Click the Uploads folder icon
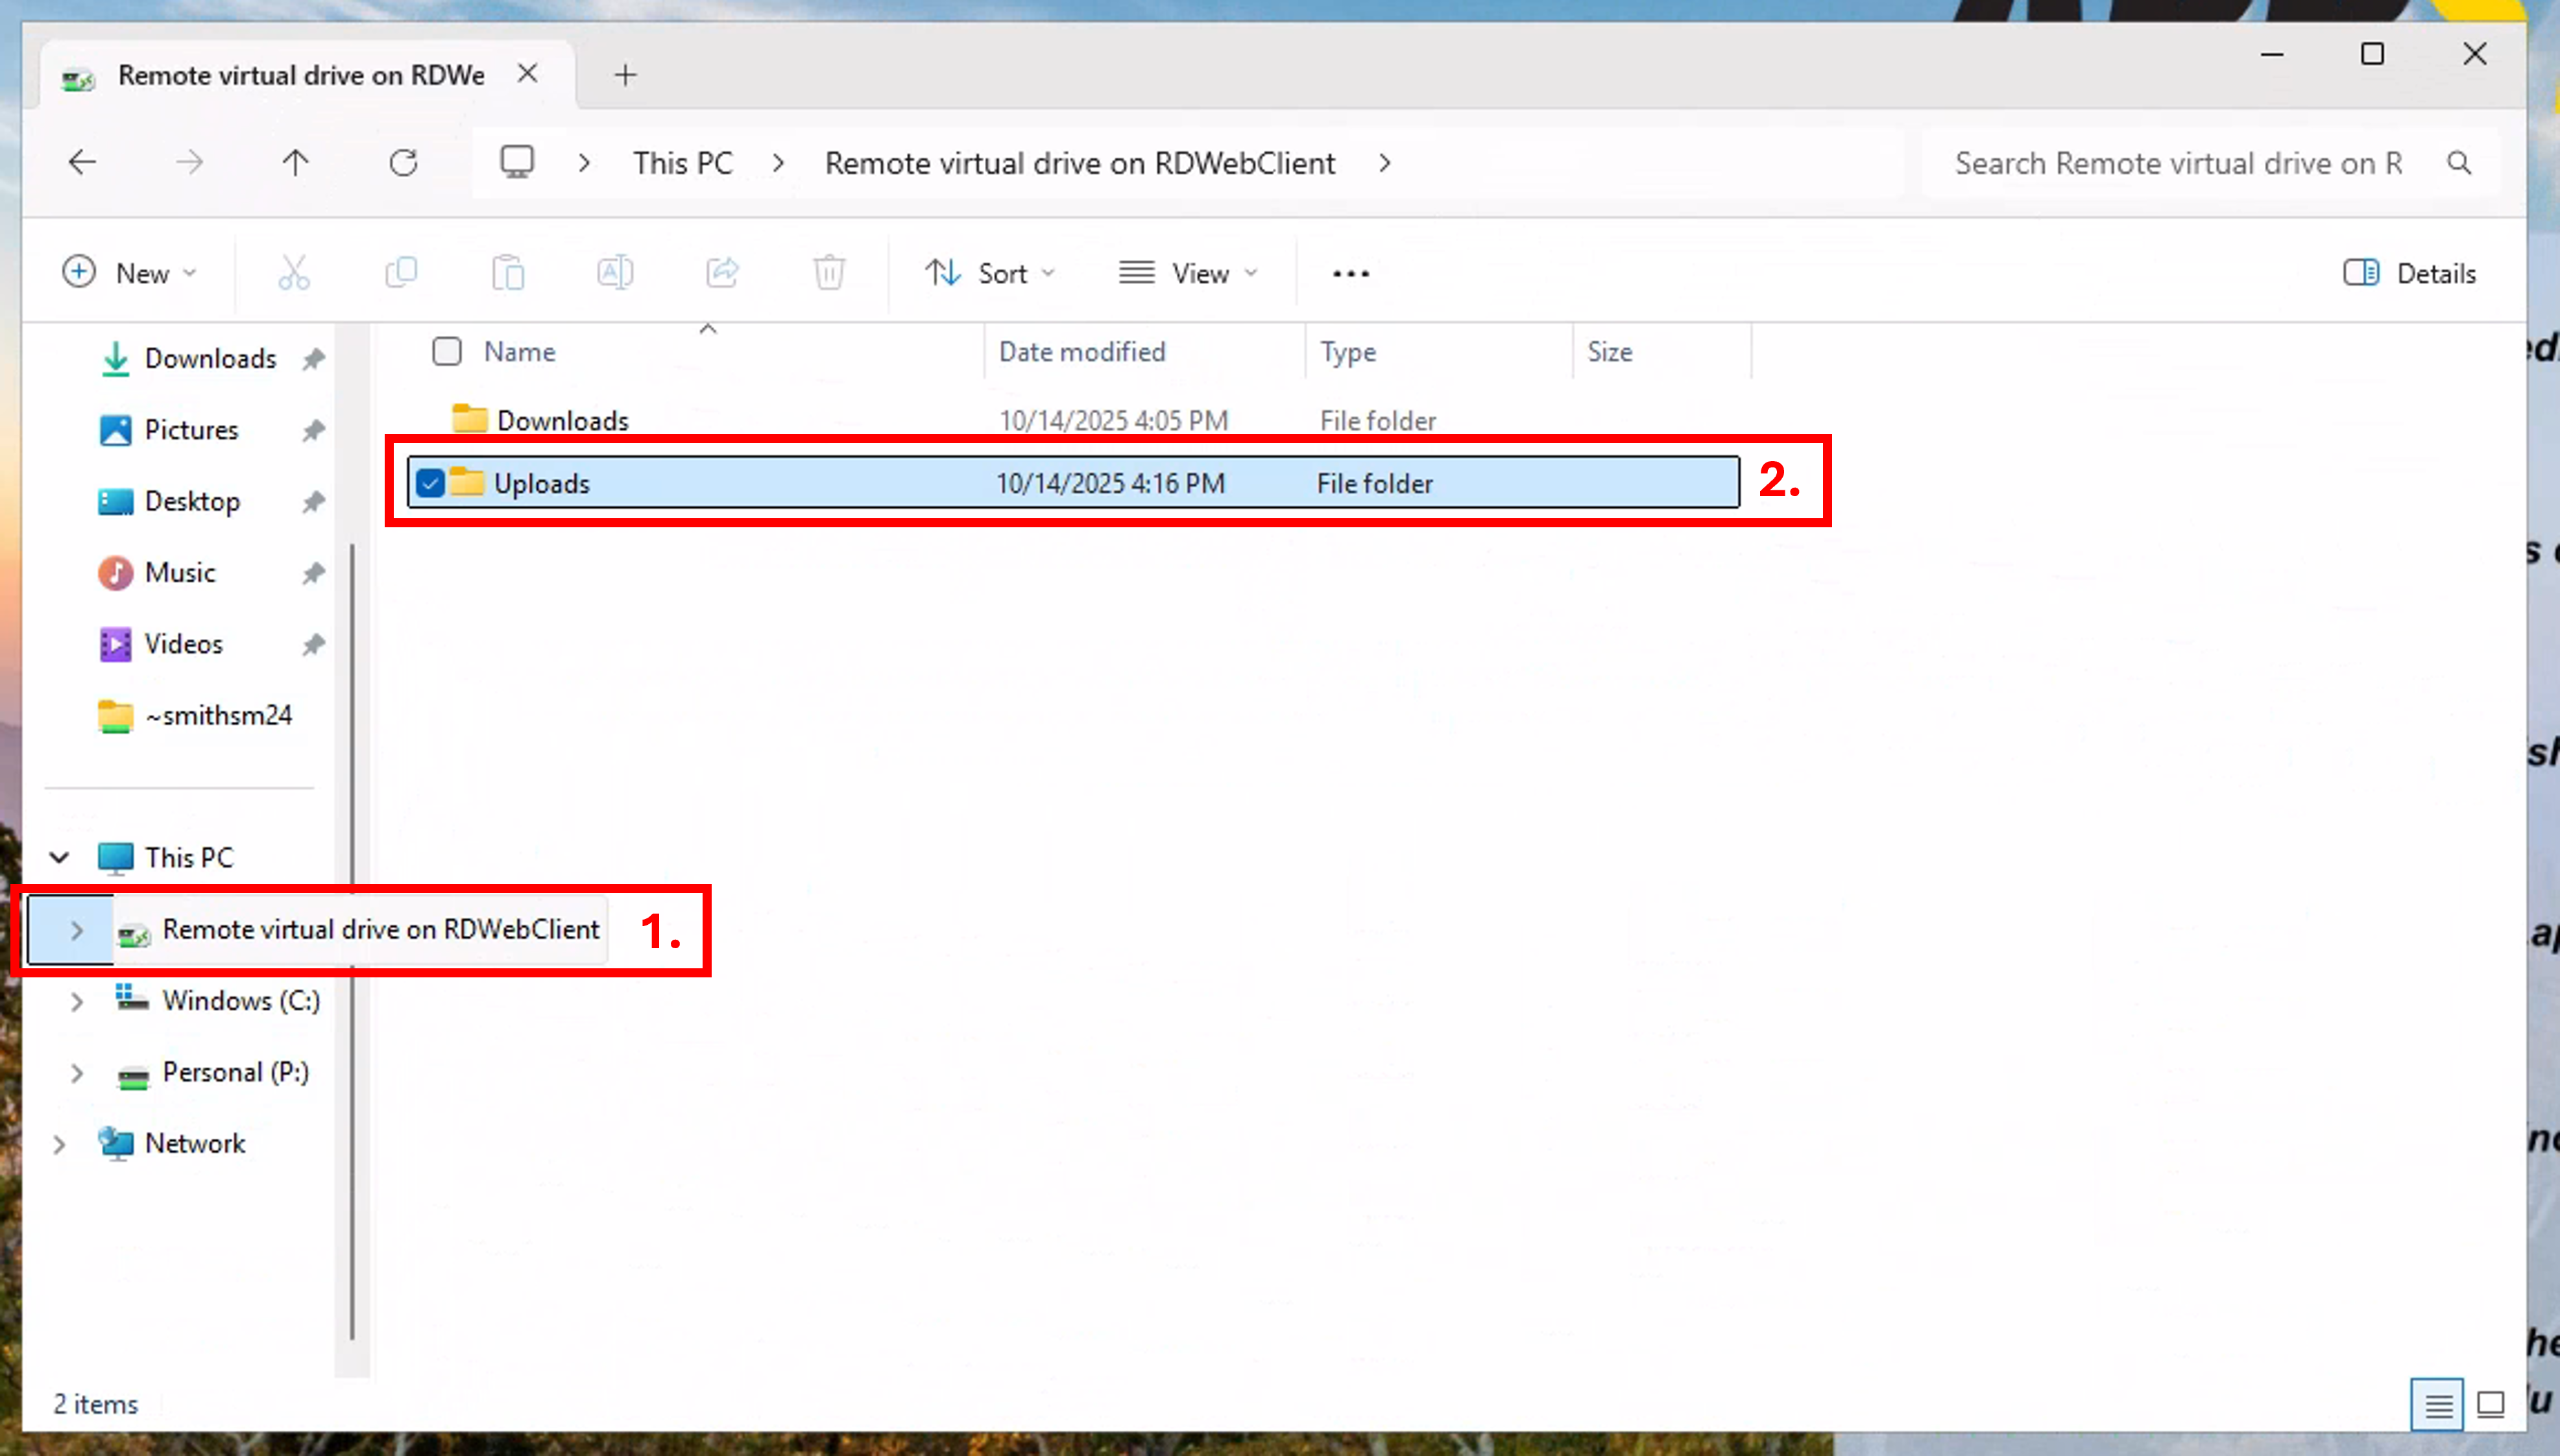 tap(466, 482)
